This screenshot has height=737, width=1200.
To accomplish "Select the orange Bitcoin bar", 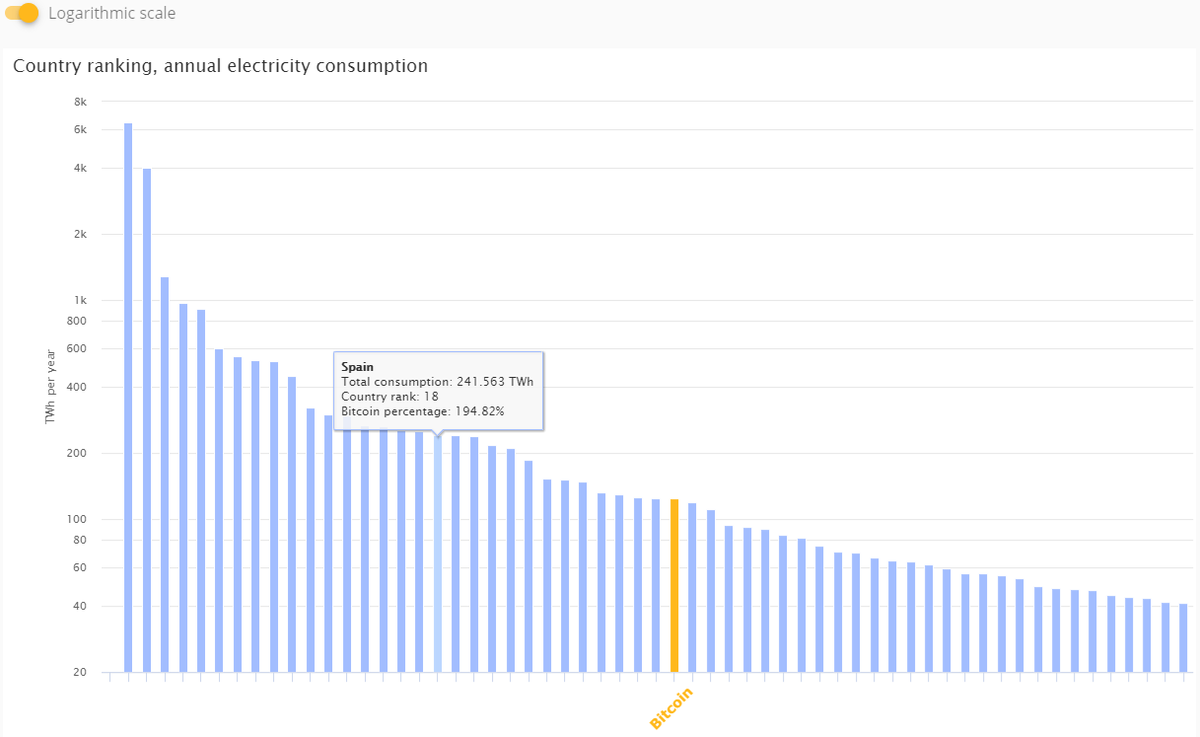I will [674, 585].
